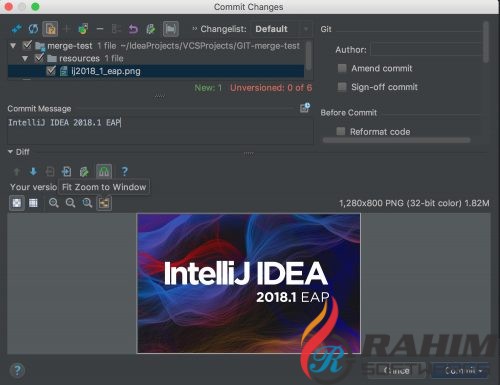500x385 pixels.
Task: Toggle the green highlighted Diff toolbar button
Action: [104, 171]
